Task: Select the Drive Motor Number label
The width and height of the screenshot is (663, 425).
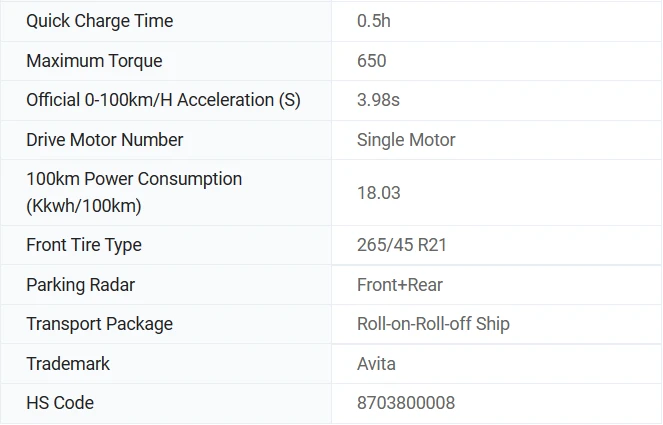Action: pyautogui.click(x=105, y=140)
